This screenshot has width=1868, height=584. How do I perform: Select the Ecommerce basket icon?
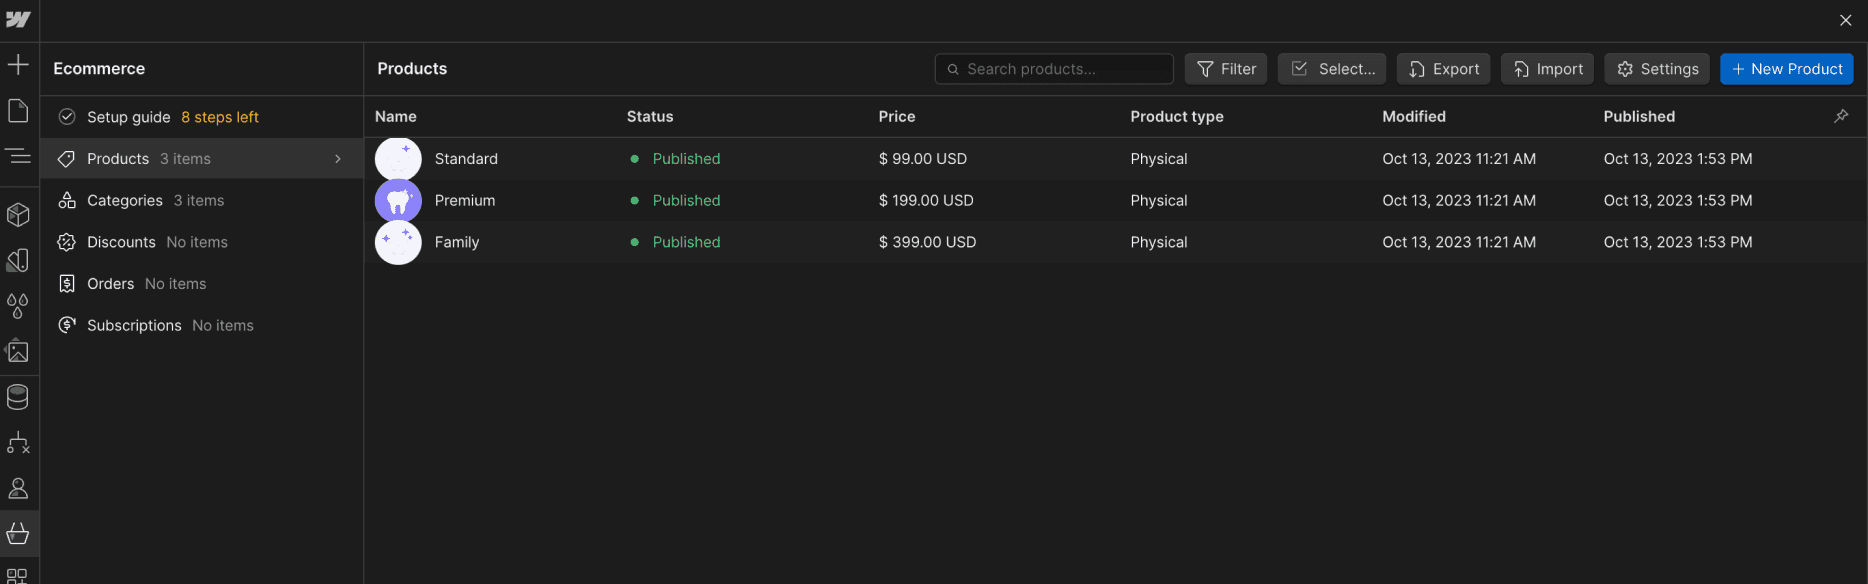pos(18,534)
